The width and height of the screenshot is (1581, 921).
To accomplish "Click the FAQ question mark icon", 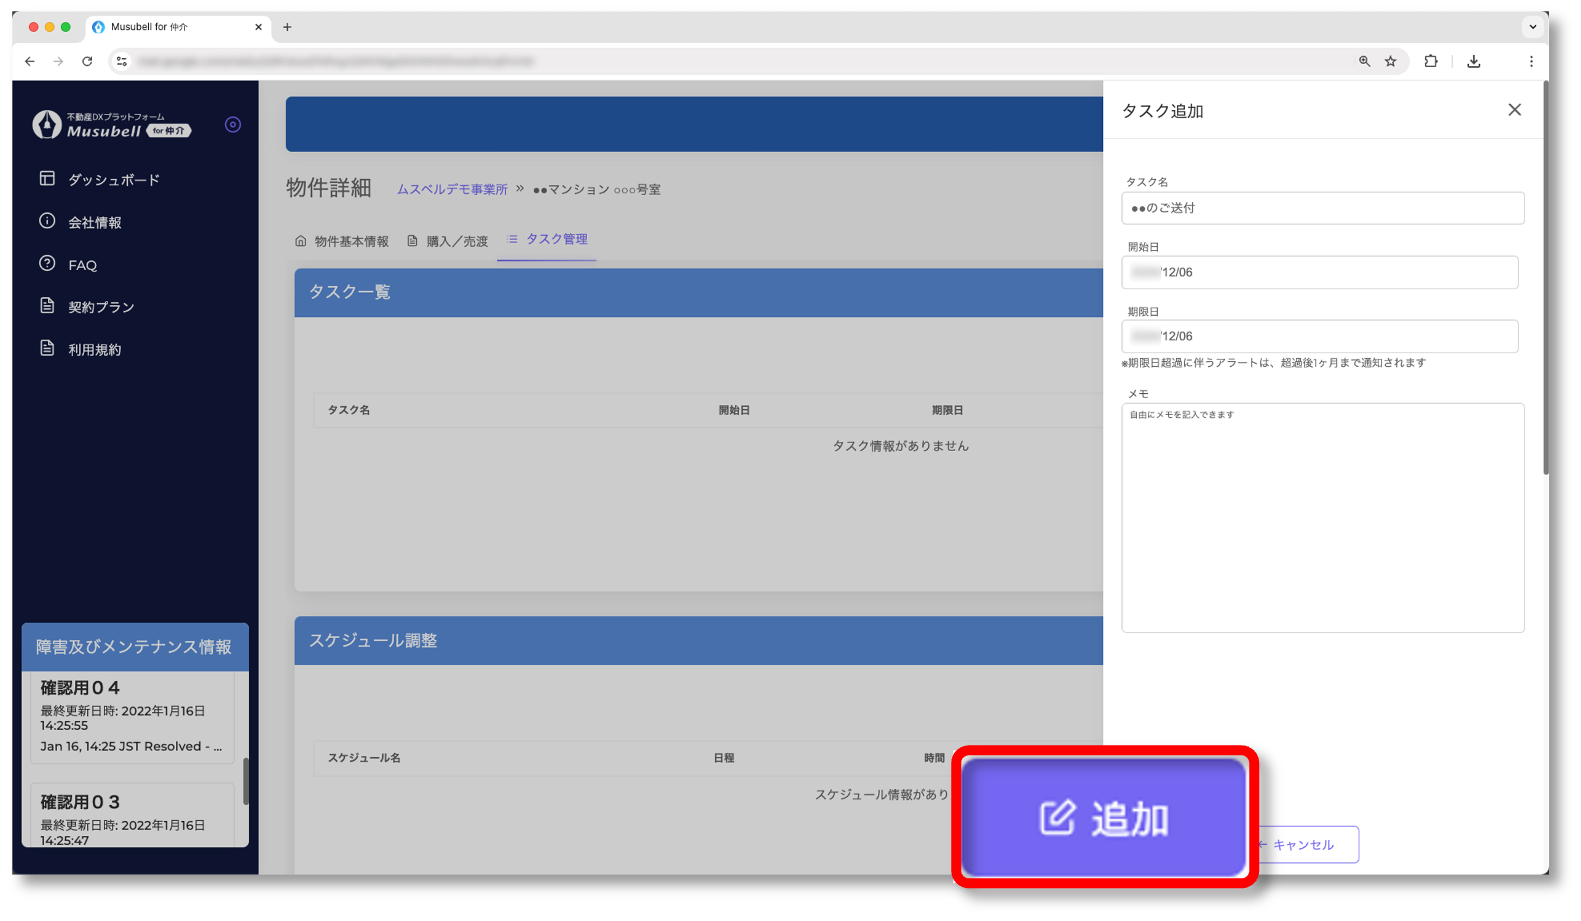I will (47, 264).
